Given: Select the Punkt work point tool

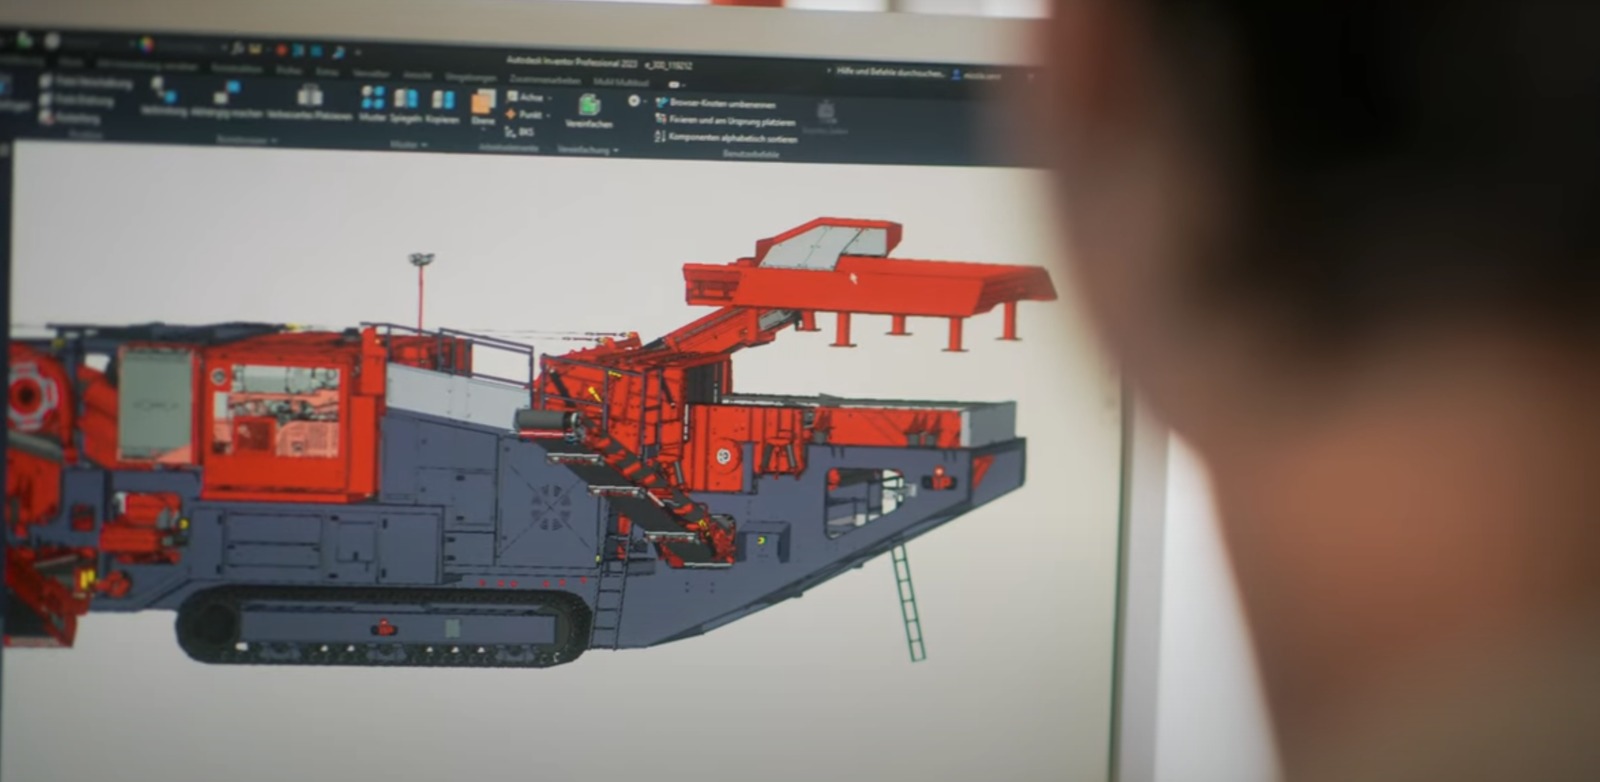Looking at the screenshot, I should tap(525, 114).
